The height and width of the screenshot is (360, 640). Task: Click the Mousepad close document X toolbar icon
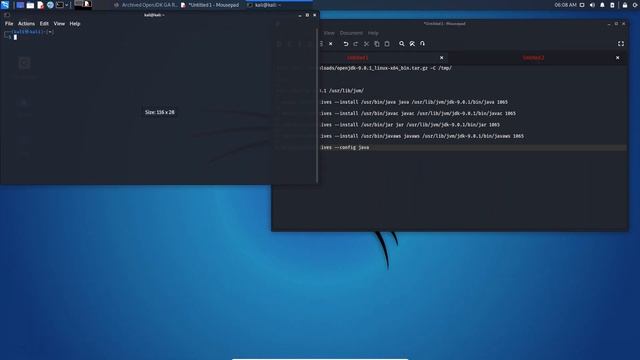tap(331, 44)
